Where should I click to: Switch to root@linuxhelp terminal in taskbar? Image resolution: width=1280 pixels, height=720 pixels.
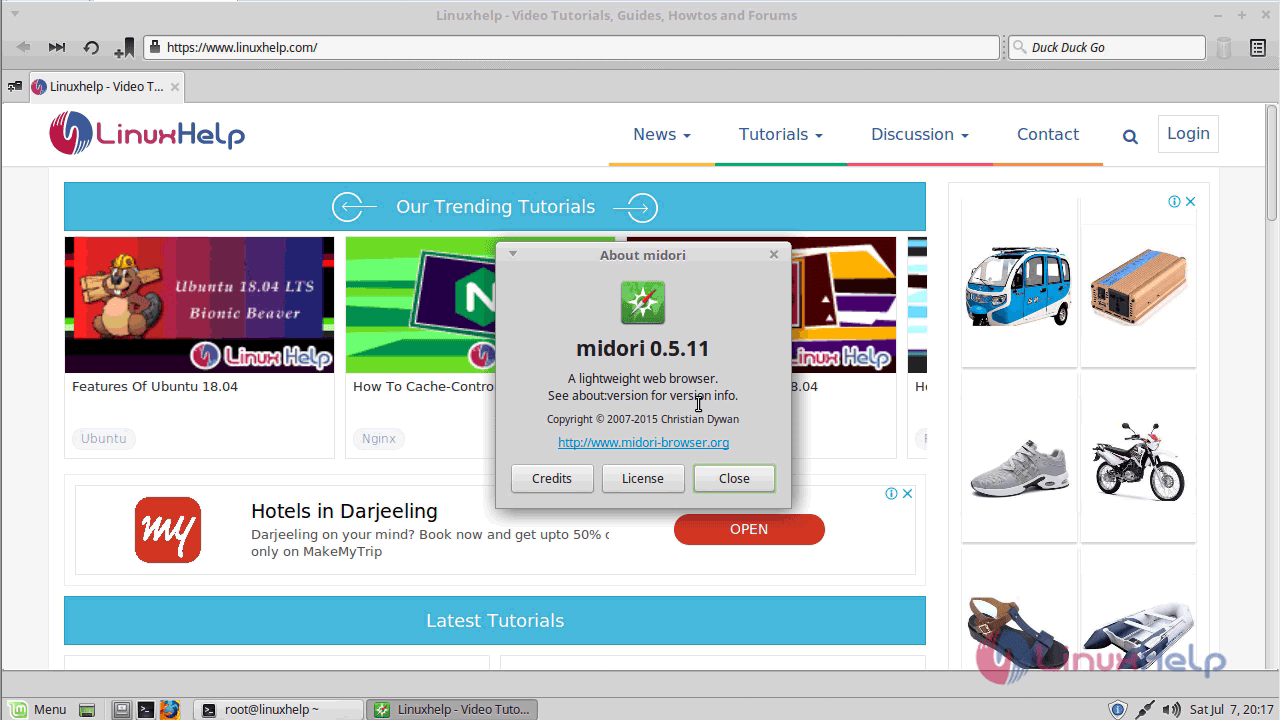pos(278,709)
